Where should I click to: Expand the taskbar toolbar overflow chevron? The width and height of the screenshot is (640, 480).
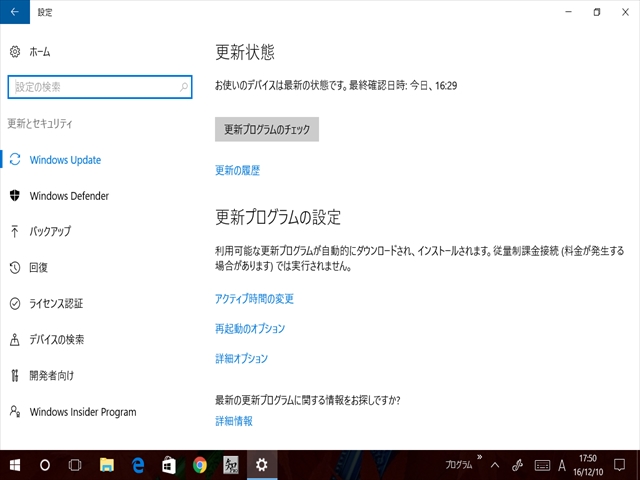coord(478,458)
